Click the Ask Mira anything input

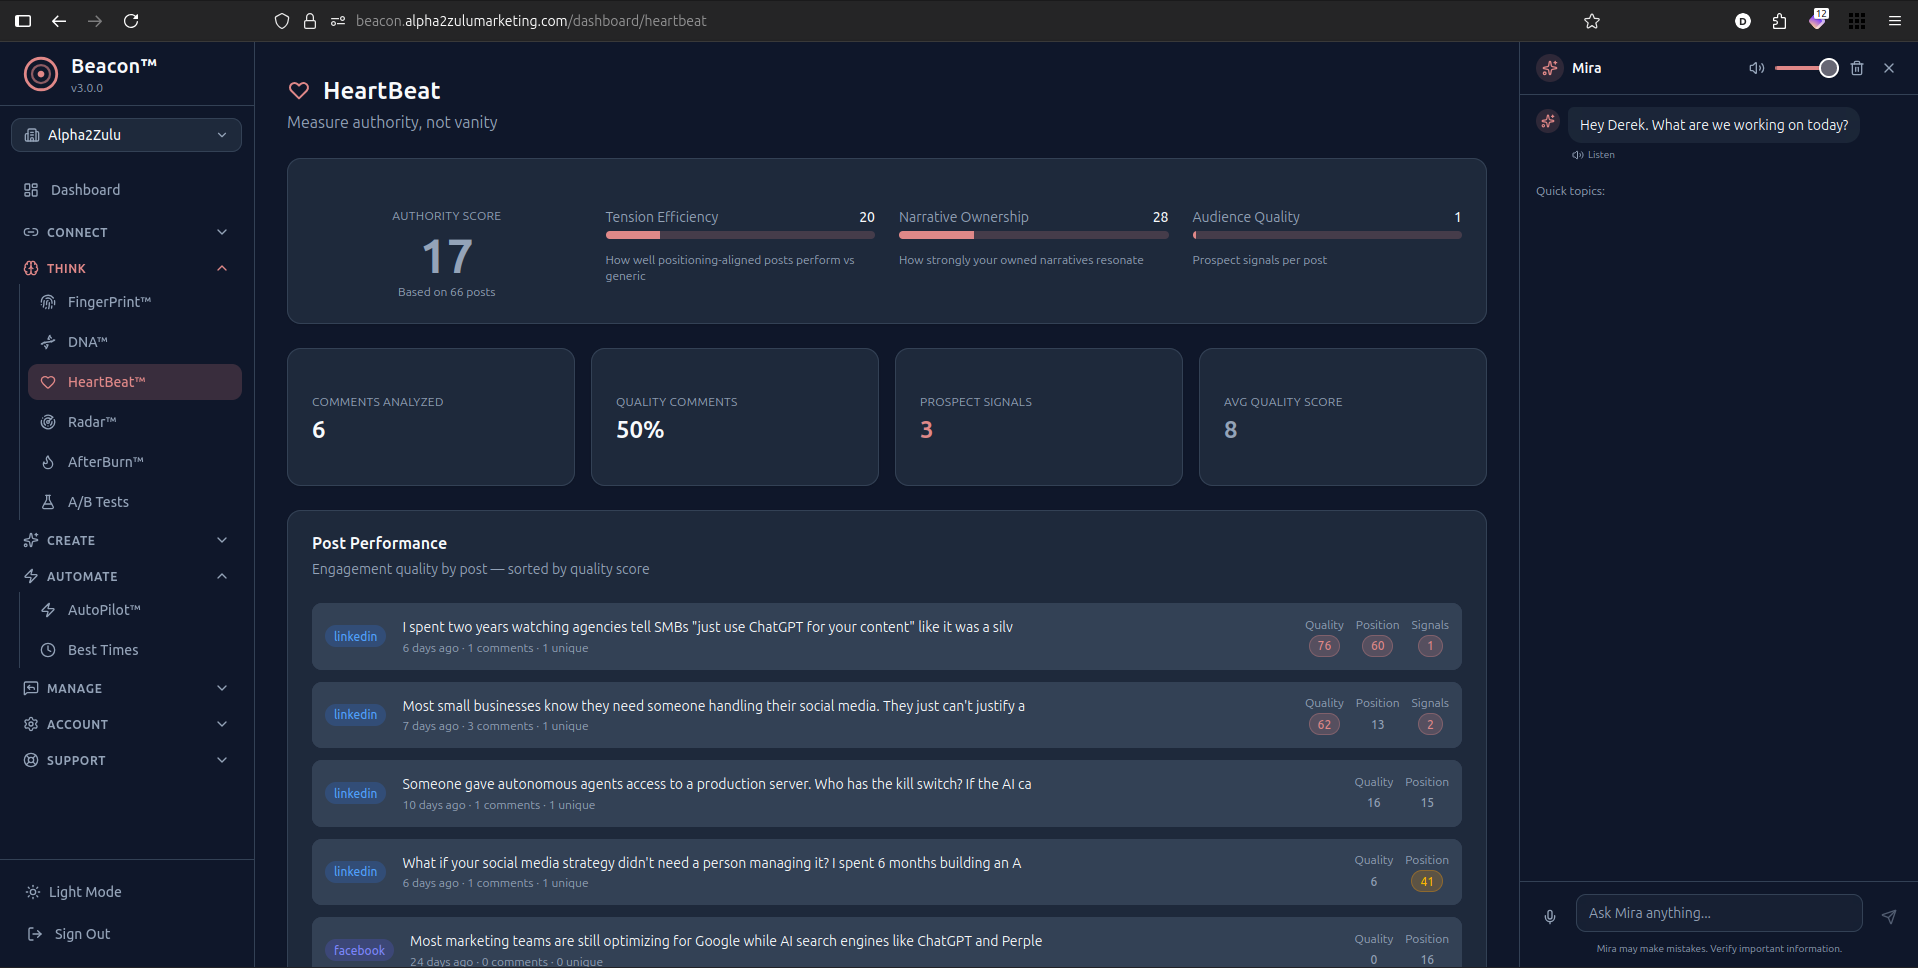pos(1719,913)
